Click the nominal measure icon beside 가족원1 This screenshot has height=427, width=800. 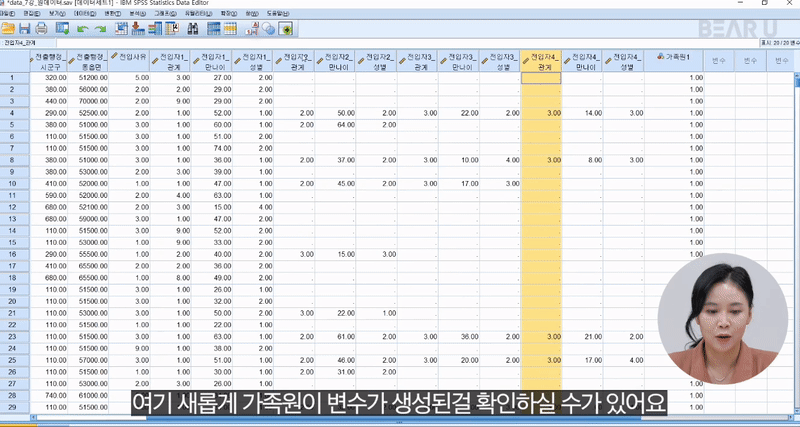click(661, 57)
